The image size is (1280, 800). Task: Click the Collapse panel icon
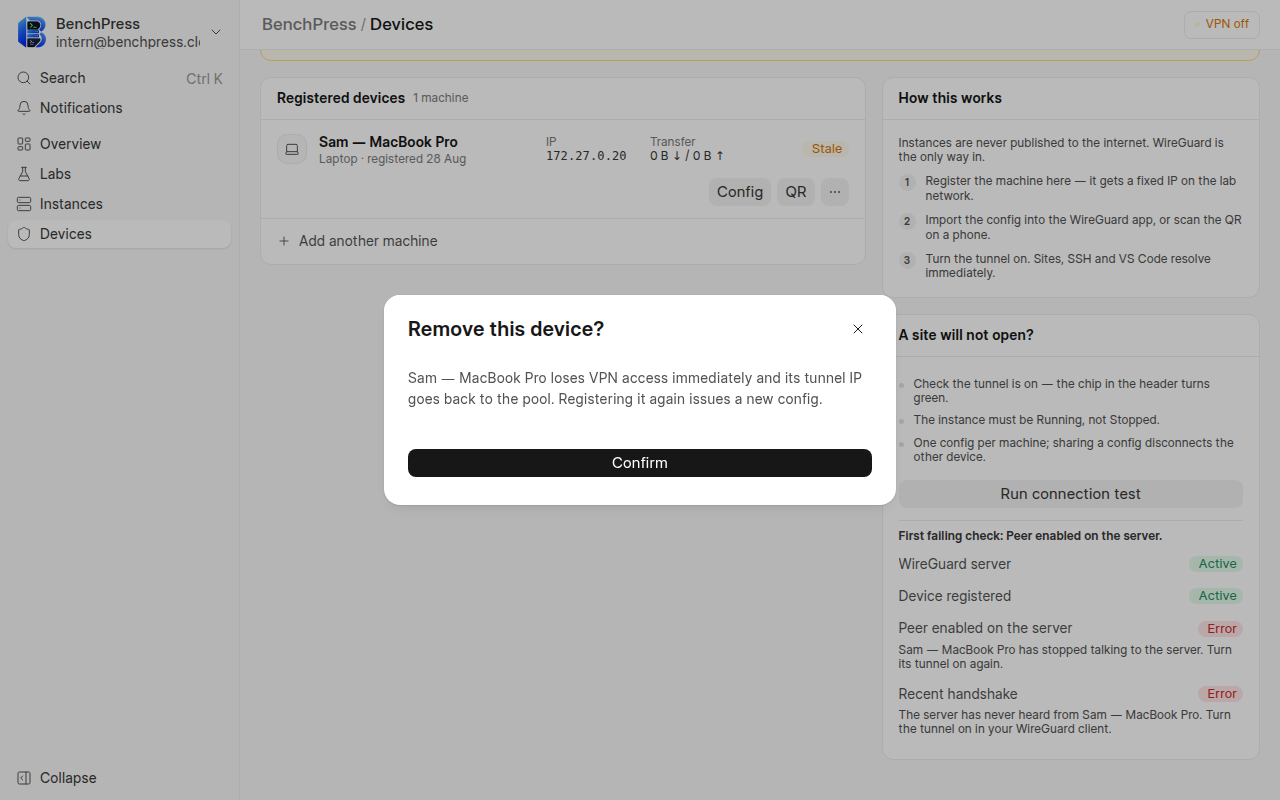[x=24, y=778]
